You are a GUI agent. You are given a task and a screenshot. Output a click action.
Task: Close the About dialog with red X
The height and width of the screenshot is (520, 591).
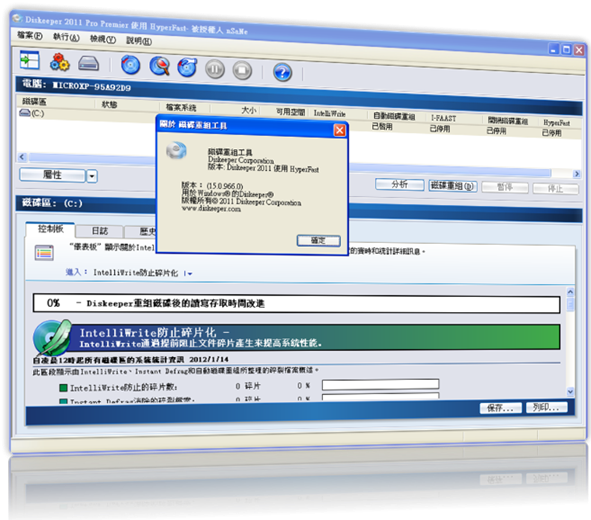[340, 130]
